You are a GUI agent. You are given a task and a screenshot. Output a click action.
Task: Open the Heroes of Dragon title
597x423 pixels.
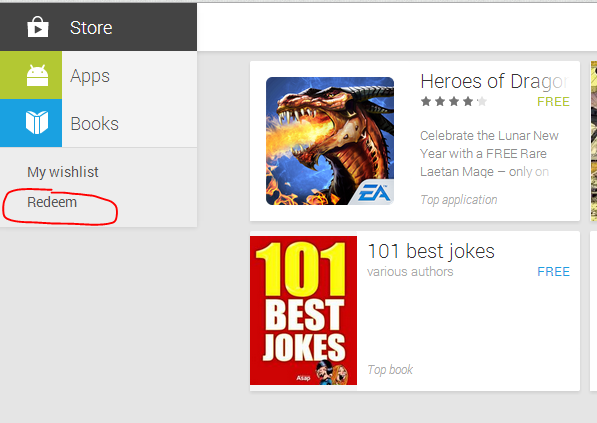(x=495, y=81)
